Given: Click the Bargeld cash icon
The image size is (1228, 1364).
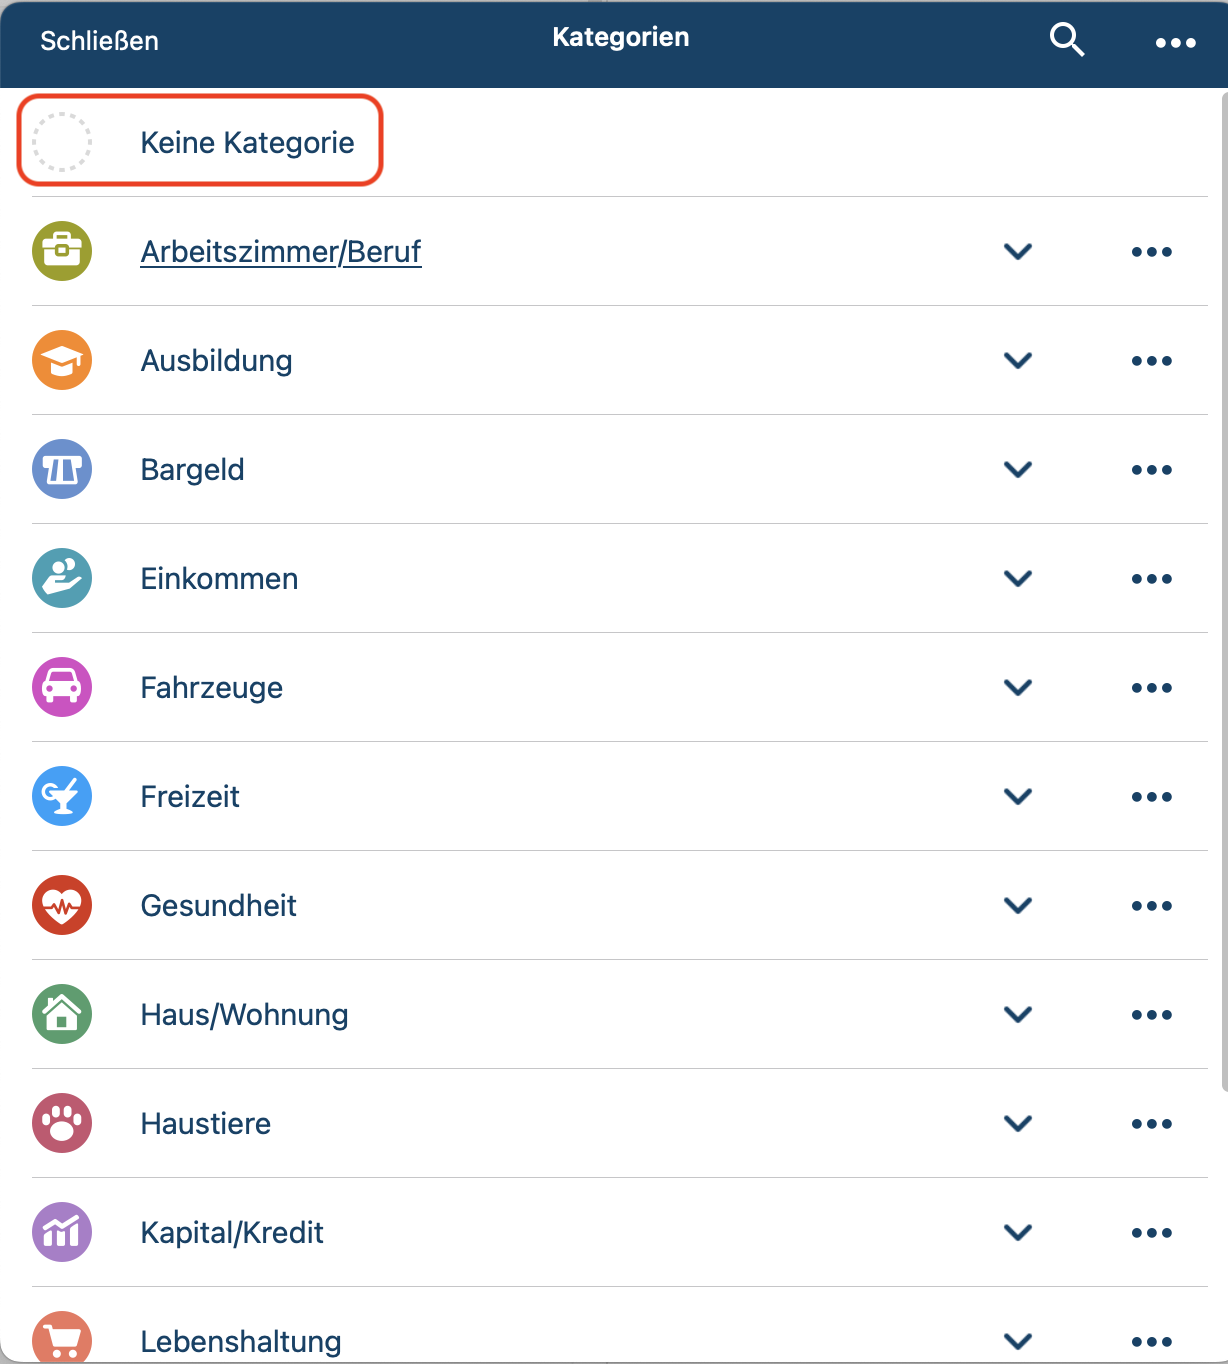Looking at the screenshot, I should pyautogui.click(x=62, y=469).
